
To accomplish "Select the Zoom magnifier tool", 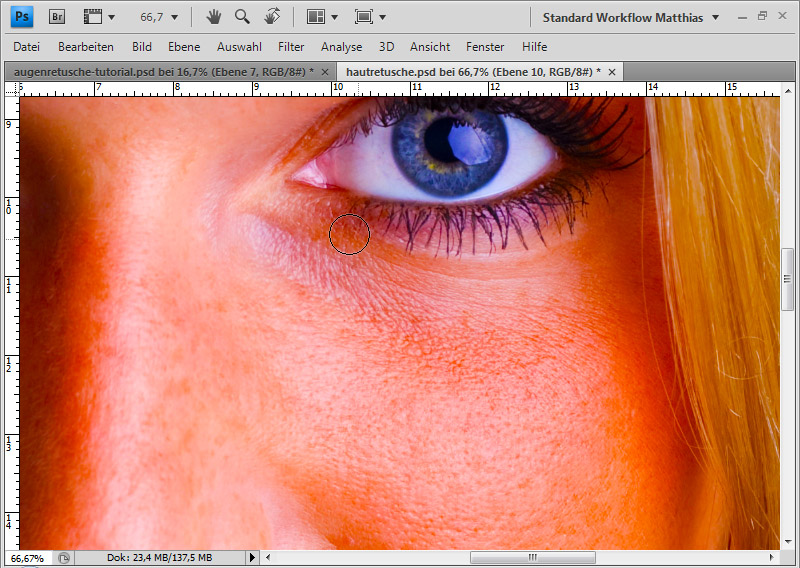I will point(242,17).
